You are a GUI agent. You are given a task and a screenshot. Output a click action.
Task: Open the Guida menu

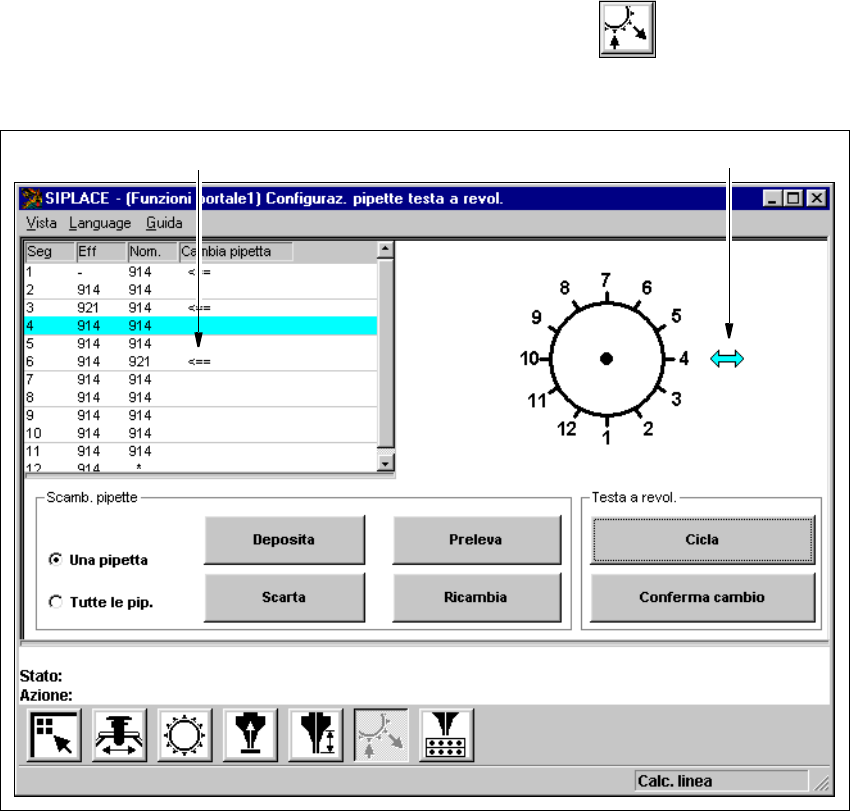(164, 223)
